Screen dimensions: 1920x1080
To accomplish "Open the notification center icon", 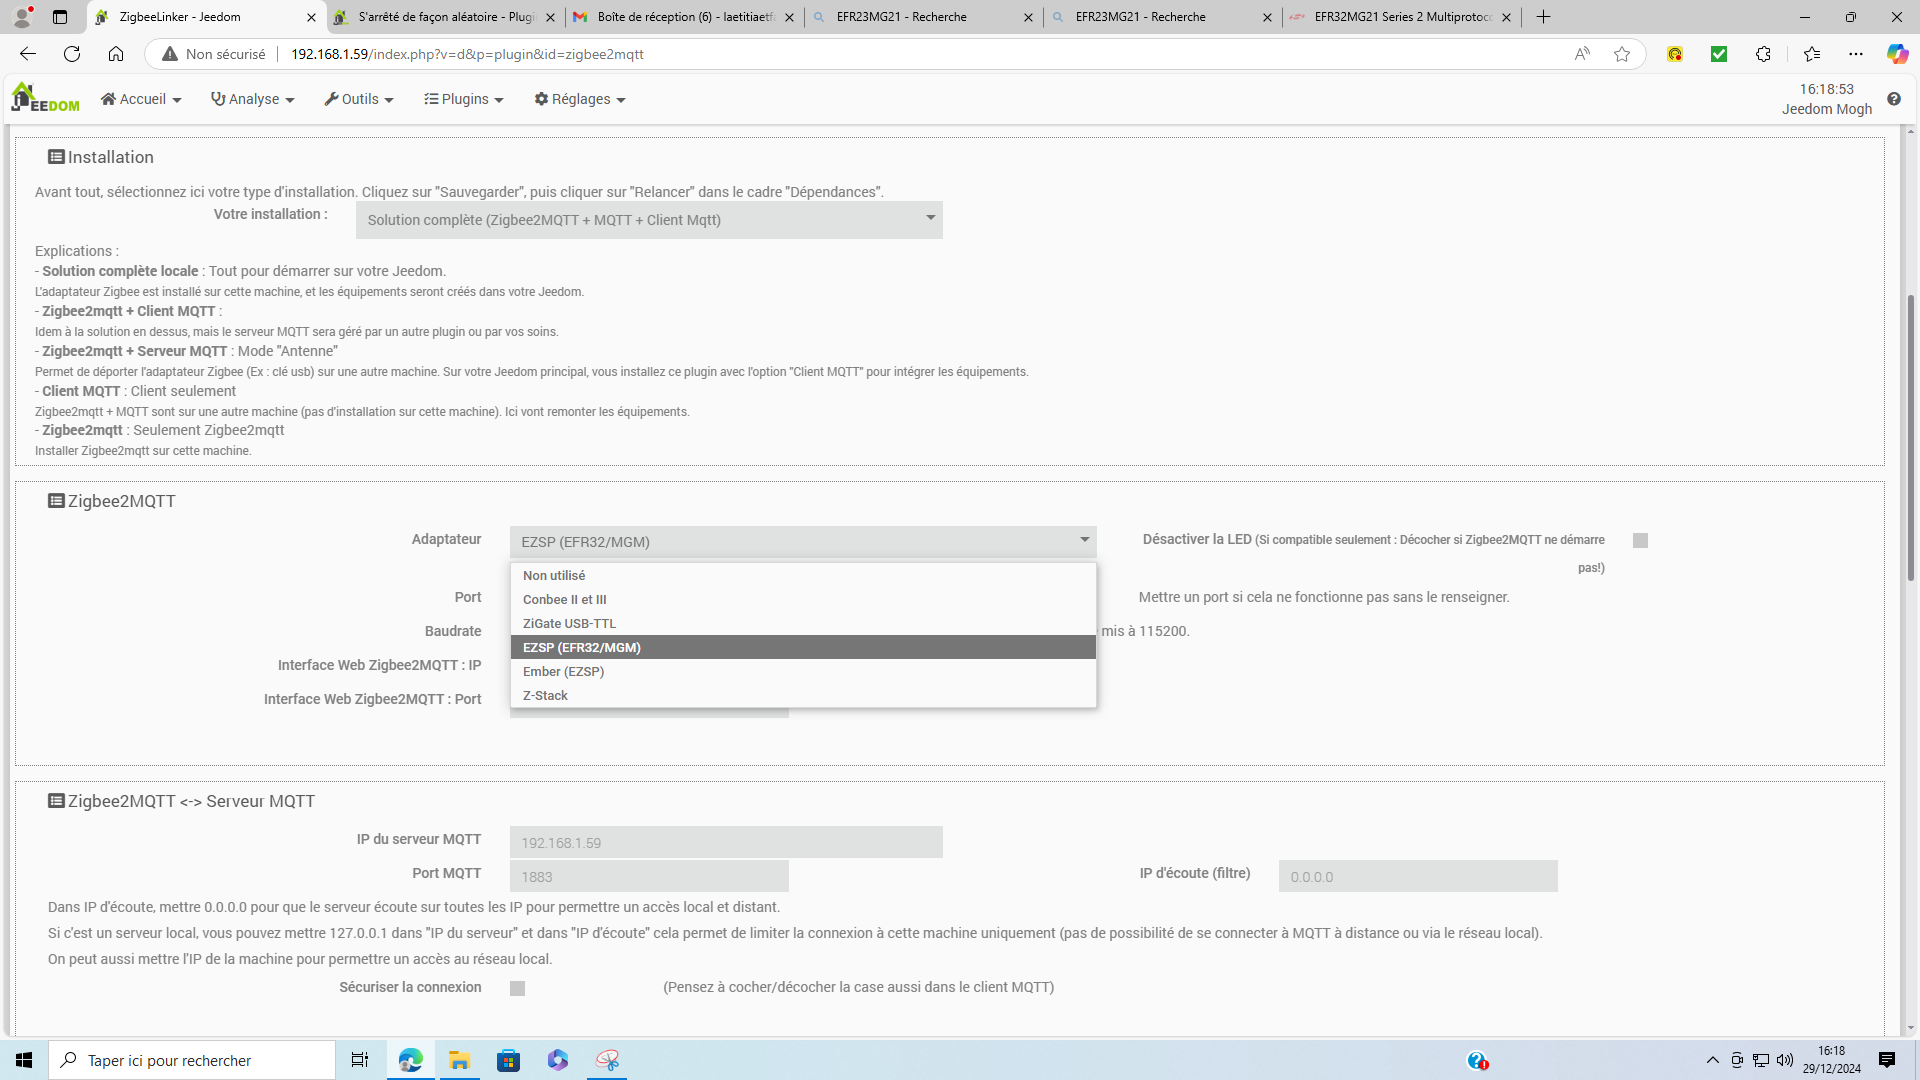I will tap(1887, 1060).
